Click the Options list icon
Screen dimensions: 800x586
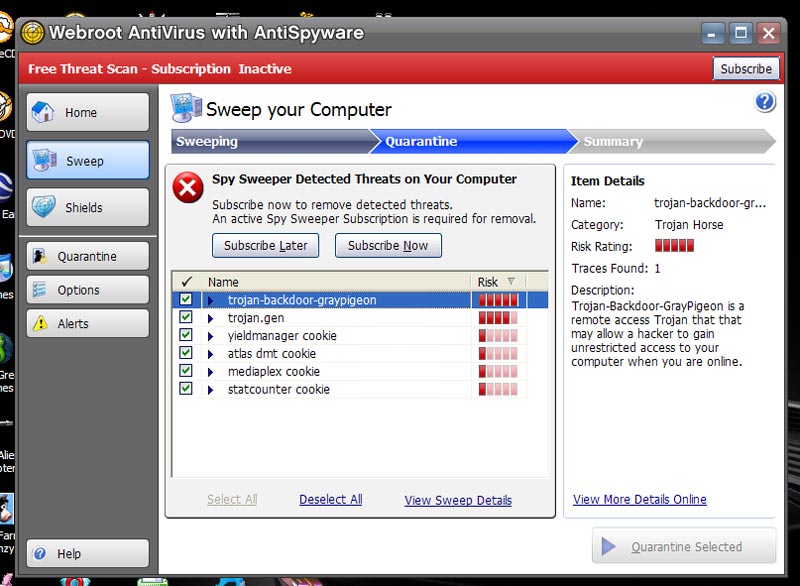click(x=39, y=290)
